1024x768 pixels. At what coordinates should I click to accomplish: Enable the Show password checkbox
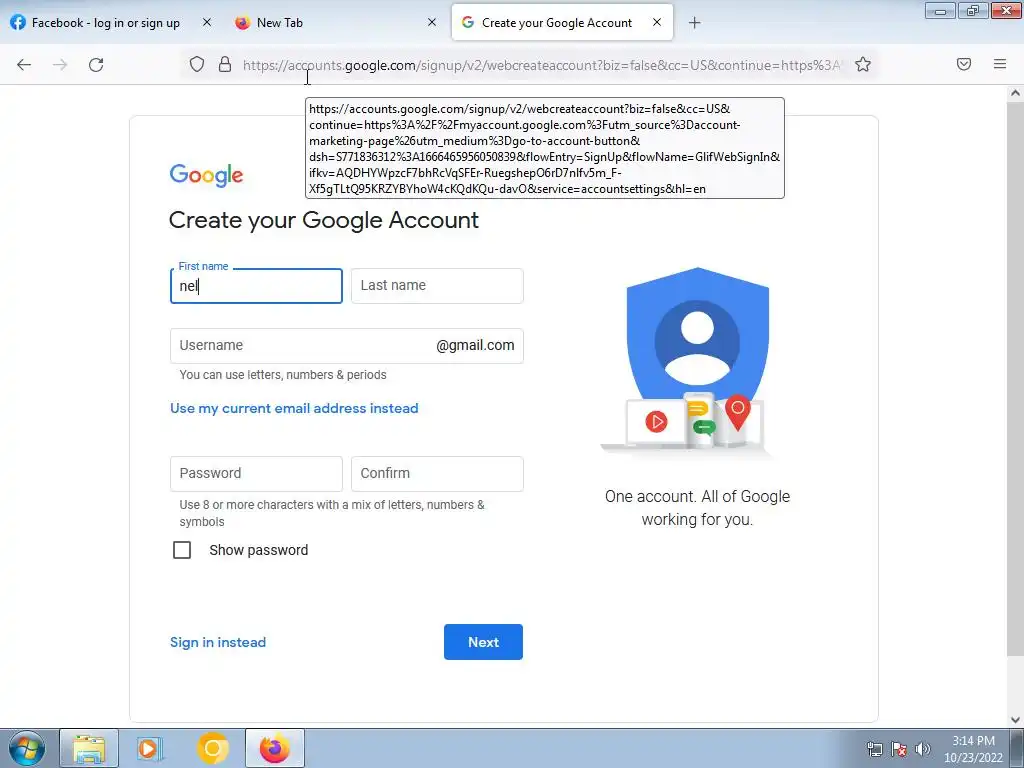tap(182, 550)
